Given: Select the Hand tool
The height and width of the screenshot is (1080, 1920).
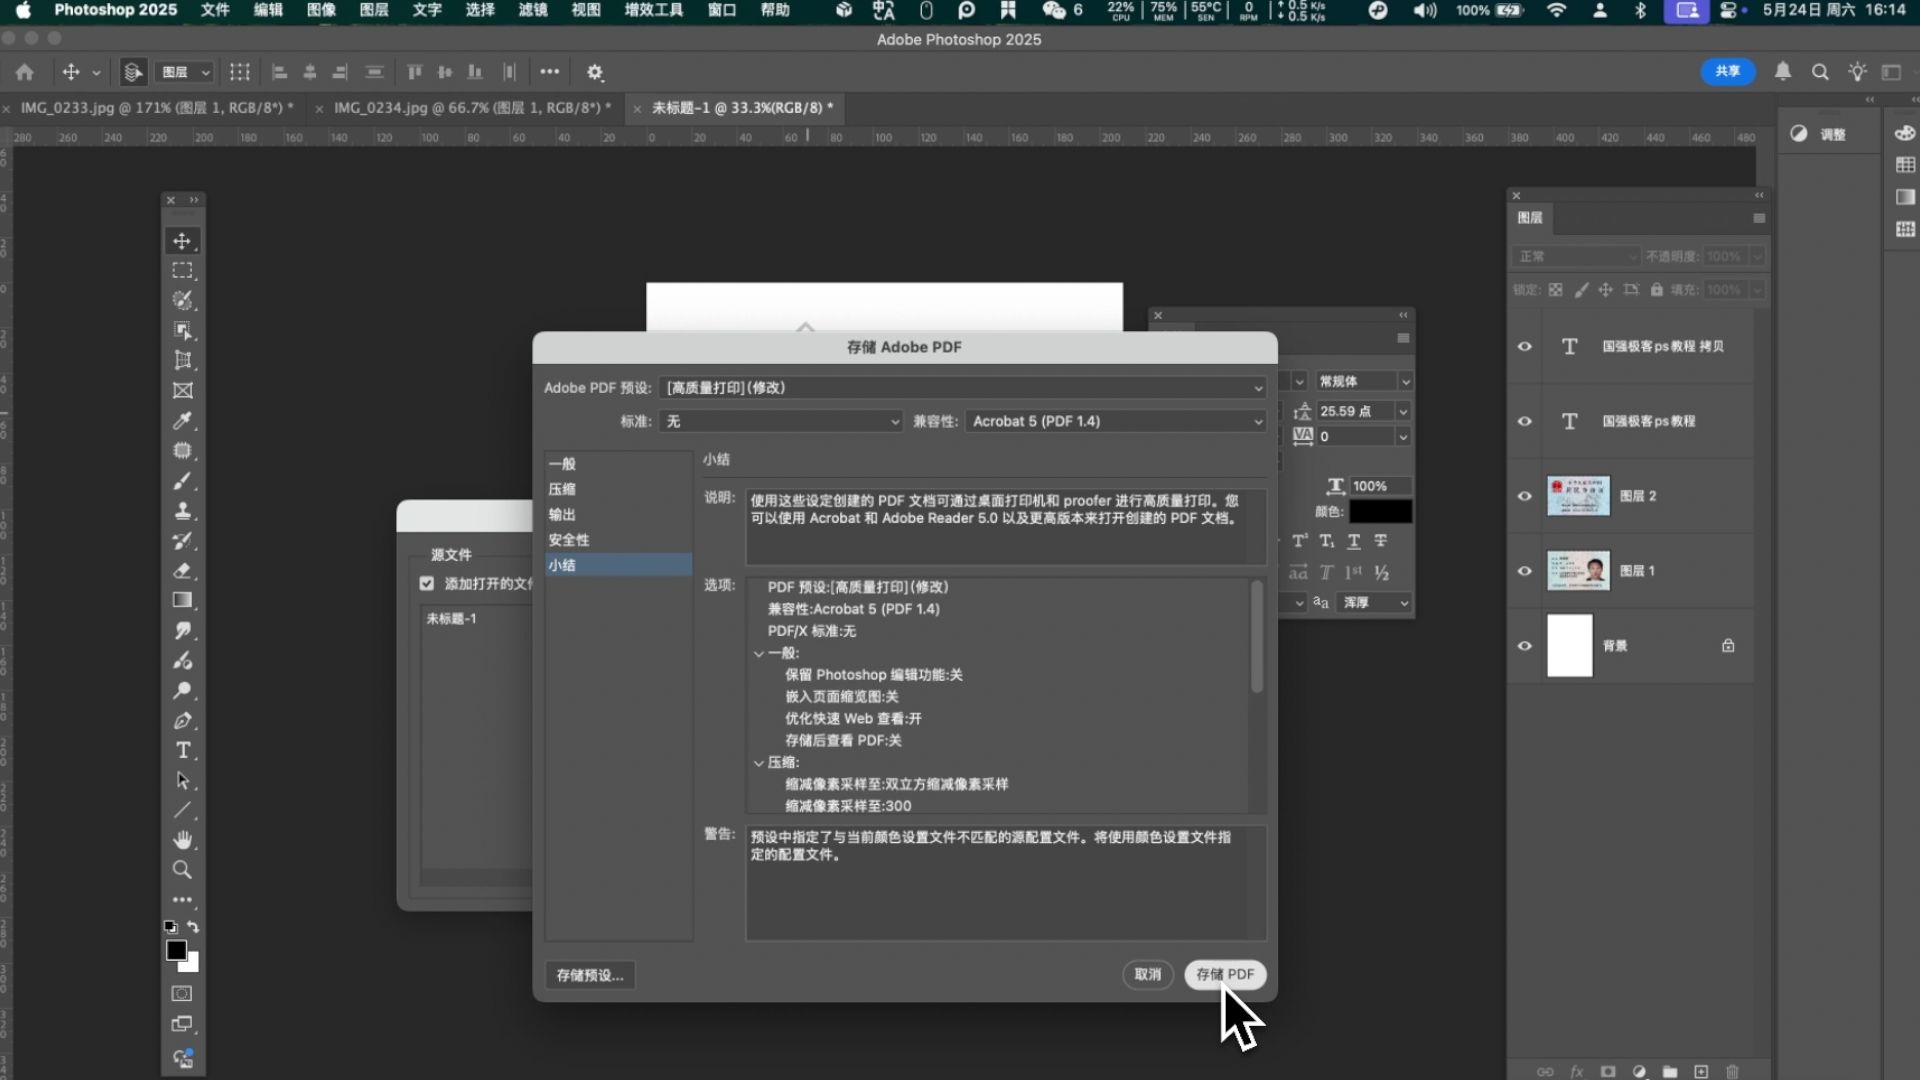Looking at the screenshot, I should (182, 840).
